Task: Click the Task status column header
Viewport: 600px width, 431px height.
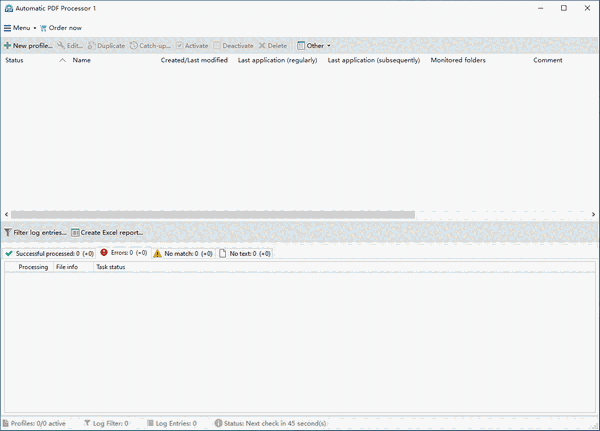Action: coord(111,267)
